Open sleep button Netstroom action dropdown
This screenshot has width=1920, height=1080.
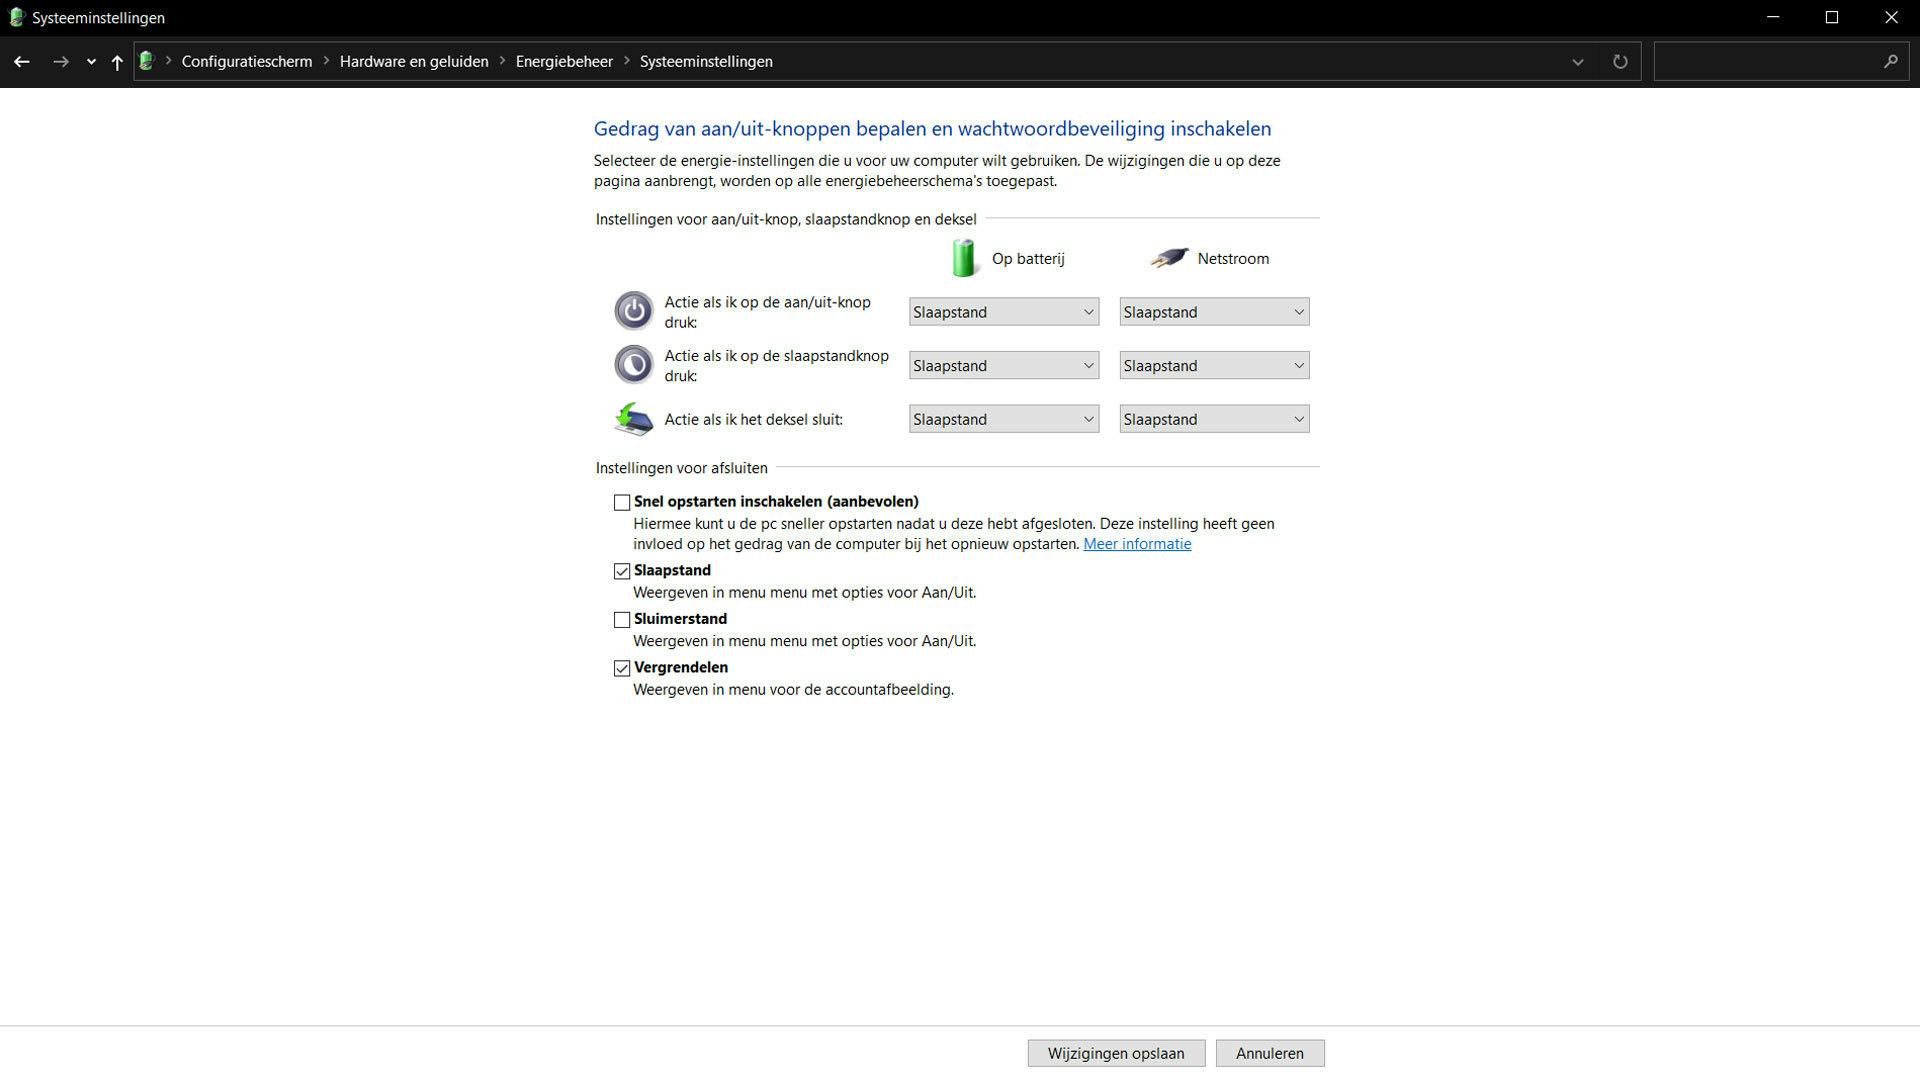(x=1213, y=366)
